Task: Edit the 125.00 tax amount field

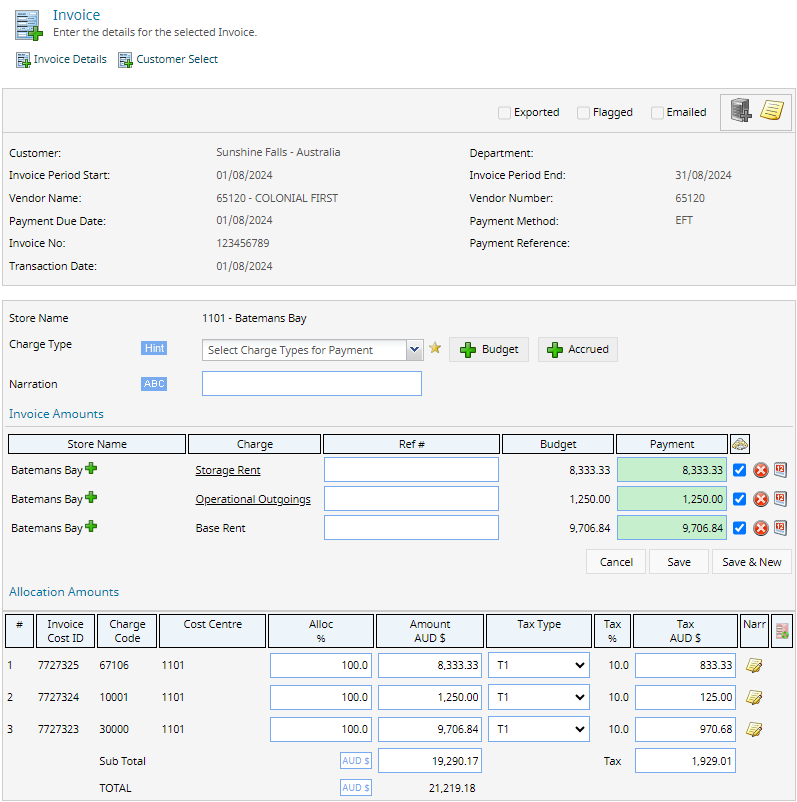Action: pos(685,697)
